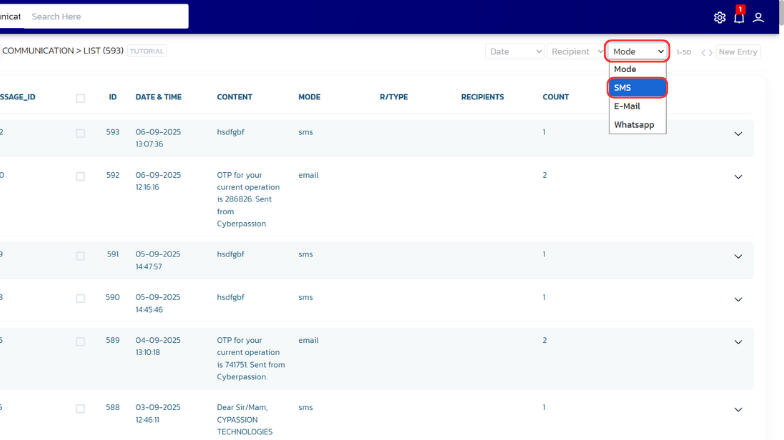Open the TUTORIAL link
The width and height of the screenshot is (784, 440).
147,51
